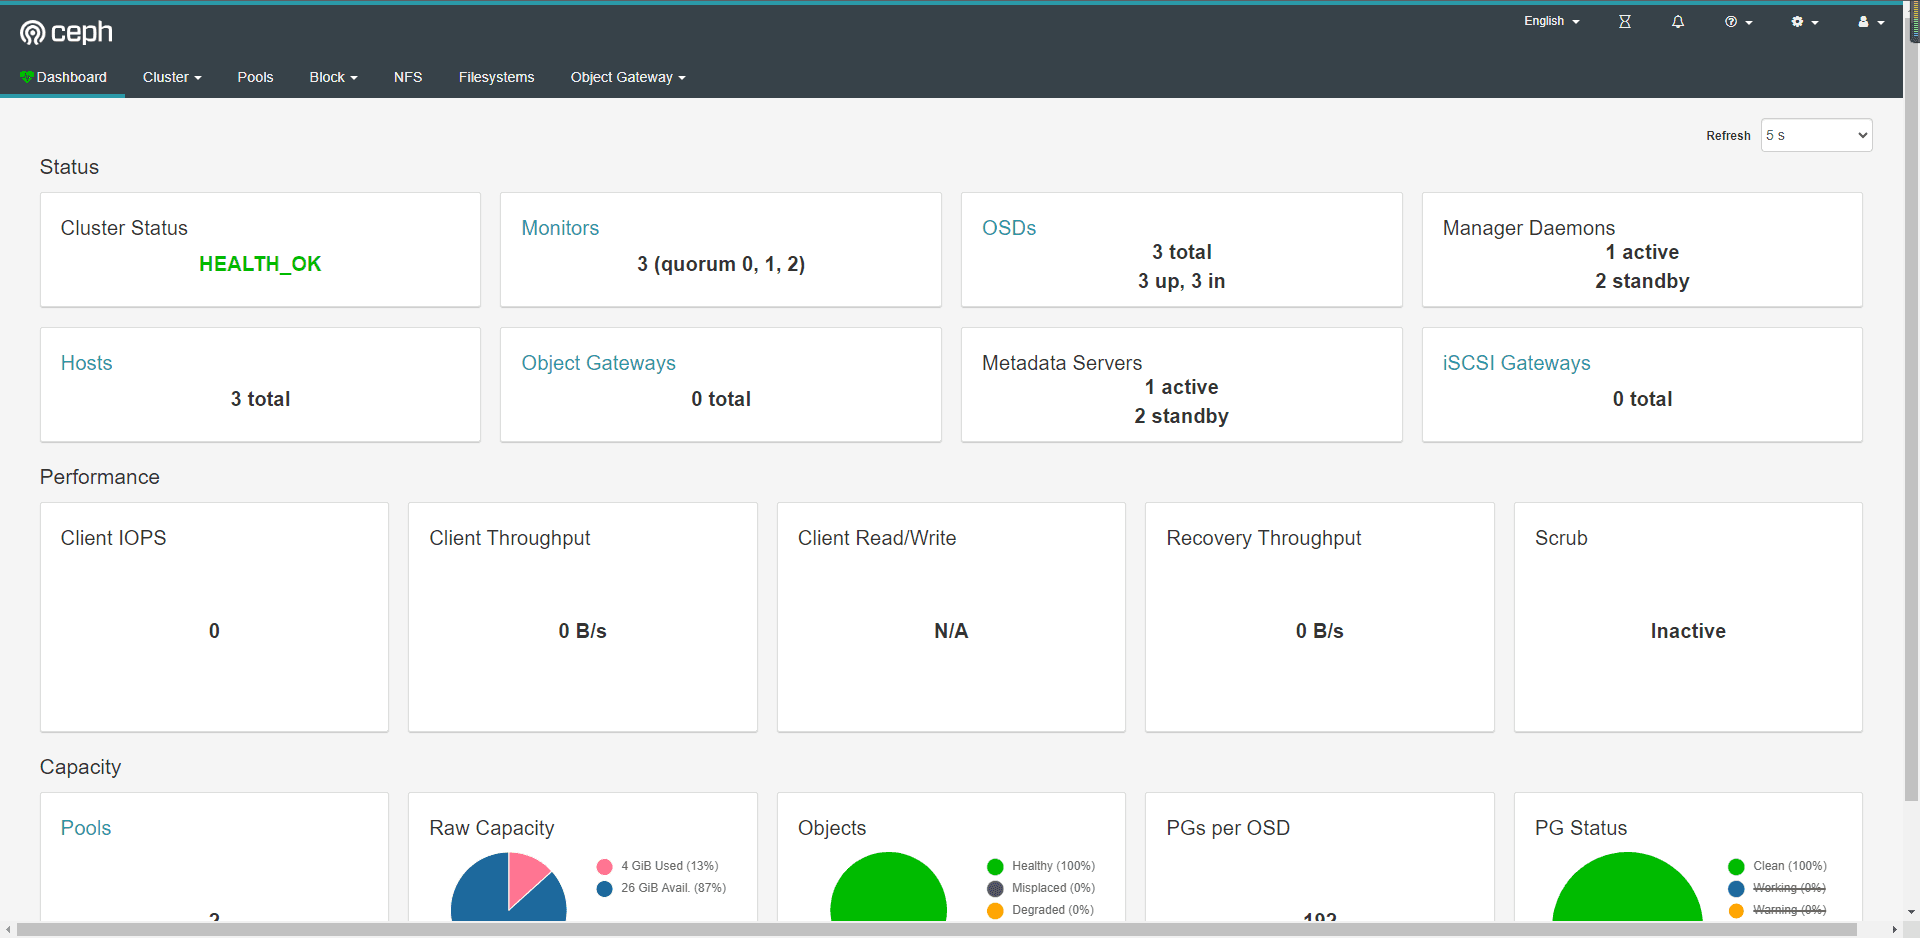The image size is (1920, 938).
Task: Toggle the 4 GiB Used legend swatch
Action: pos(604,866)
